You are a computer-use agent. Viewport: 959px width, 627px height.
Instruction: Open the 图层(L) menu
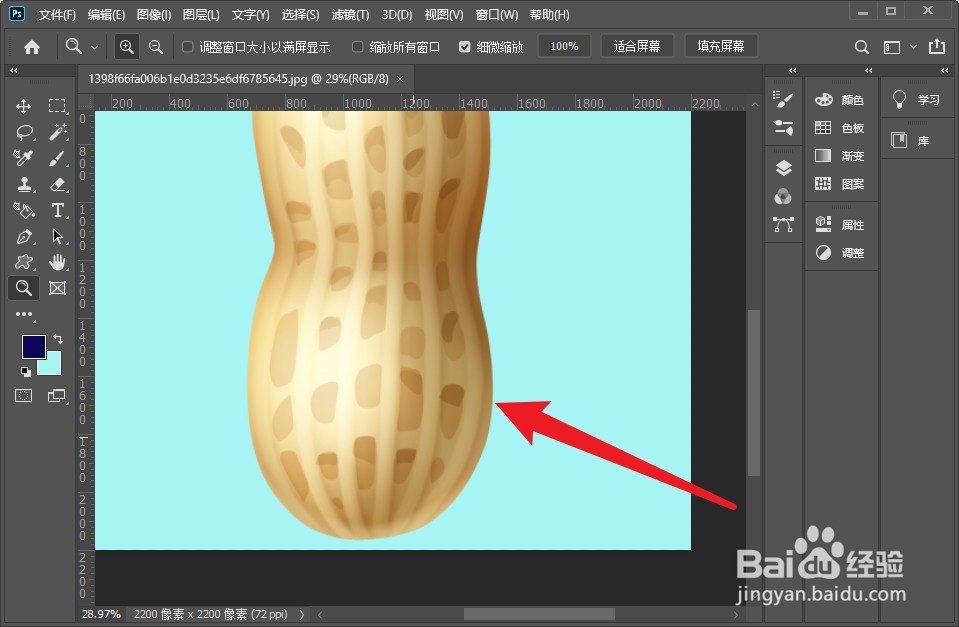pyautogui.click(x=201, y=14)
